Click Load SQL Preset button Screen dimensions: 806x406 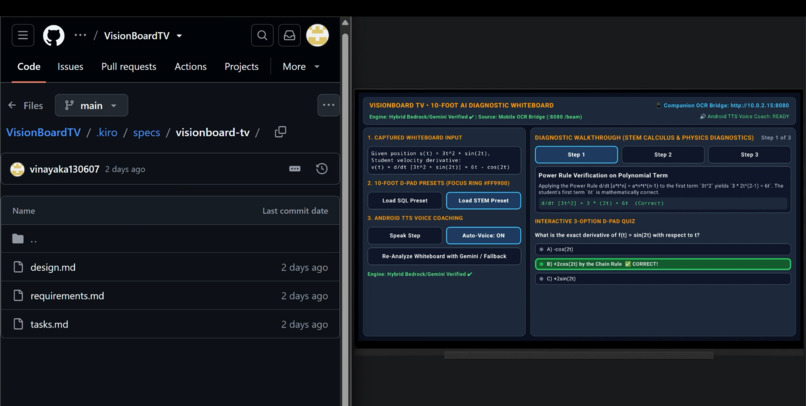tap(405, 200)
